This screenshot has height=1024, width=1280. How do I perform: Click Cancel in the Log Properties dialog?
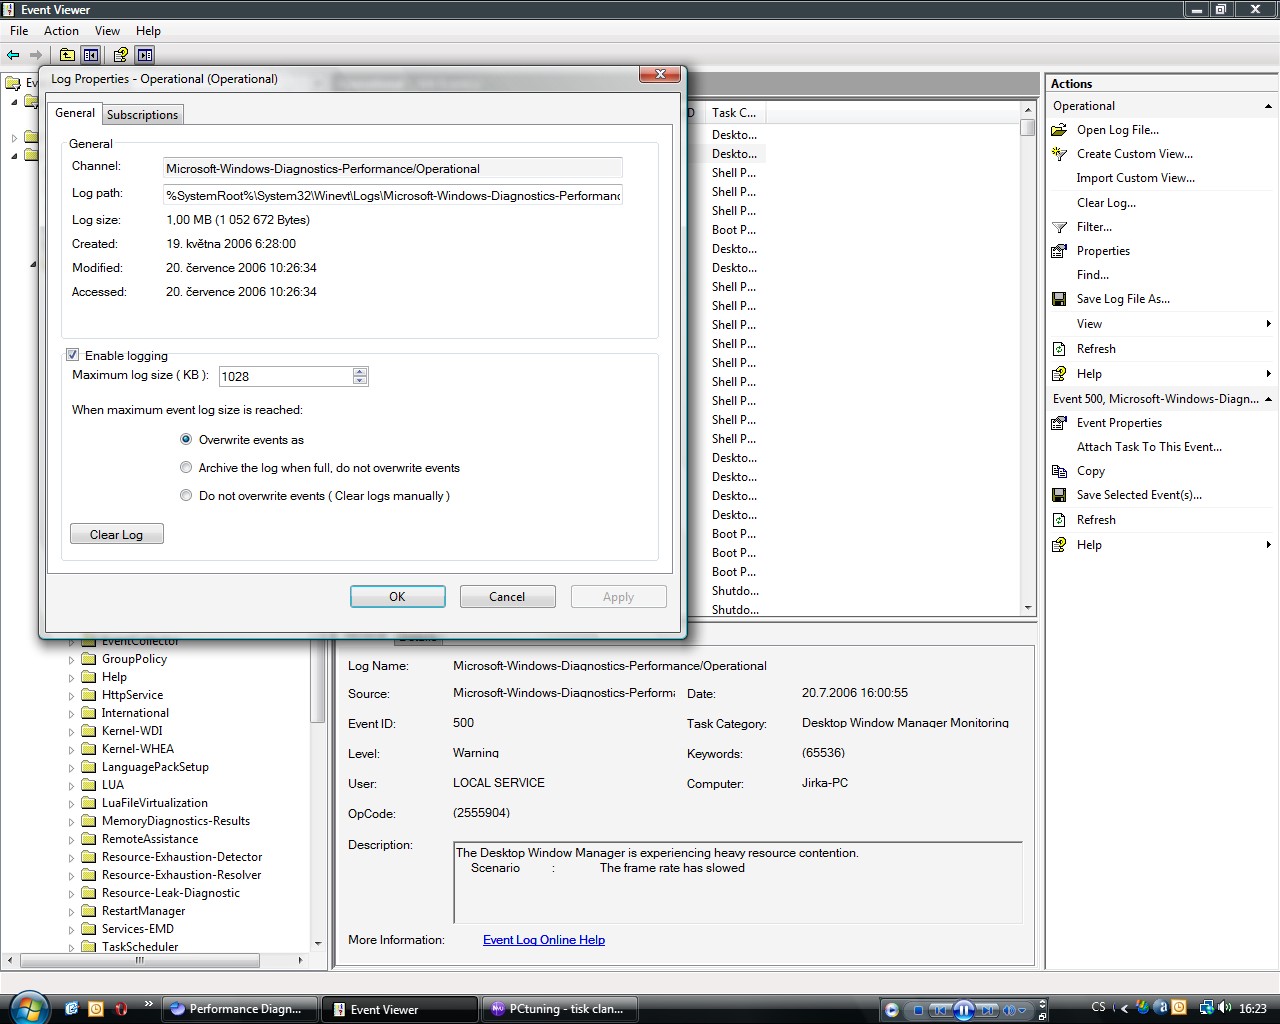pyautogui.click(x=507, y=597)
